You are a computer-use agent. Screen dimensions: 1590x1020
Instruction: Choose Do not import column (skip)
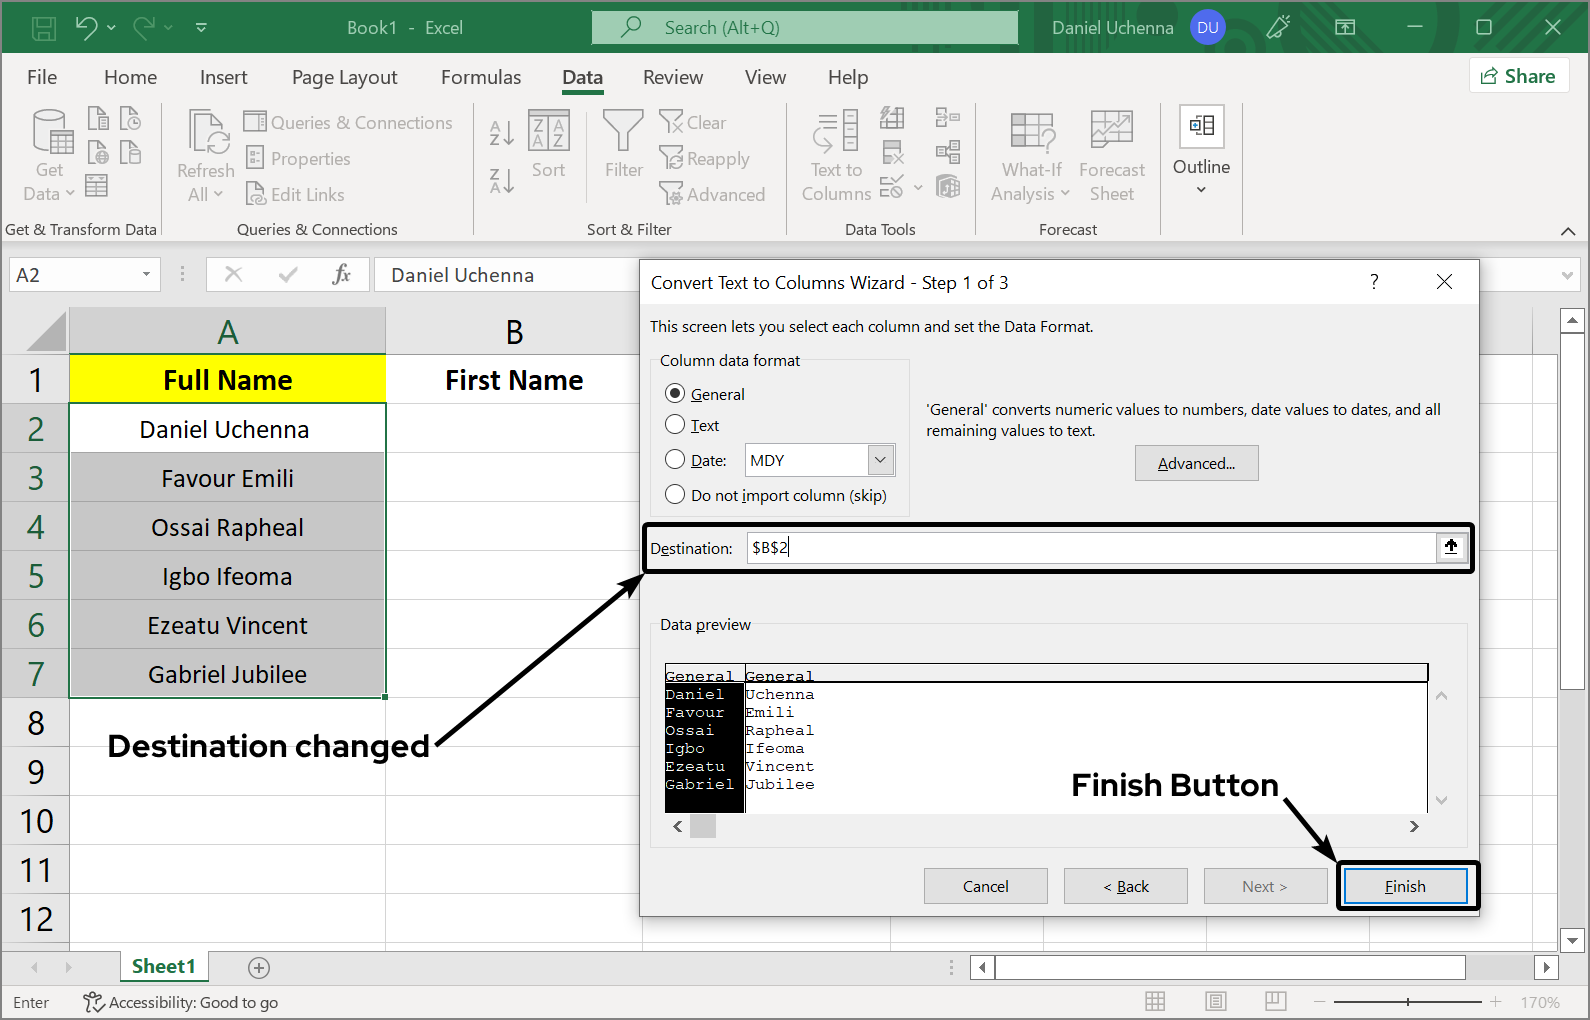pos(675,495)
